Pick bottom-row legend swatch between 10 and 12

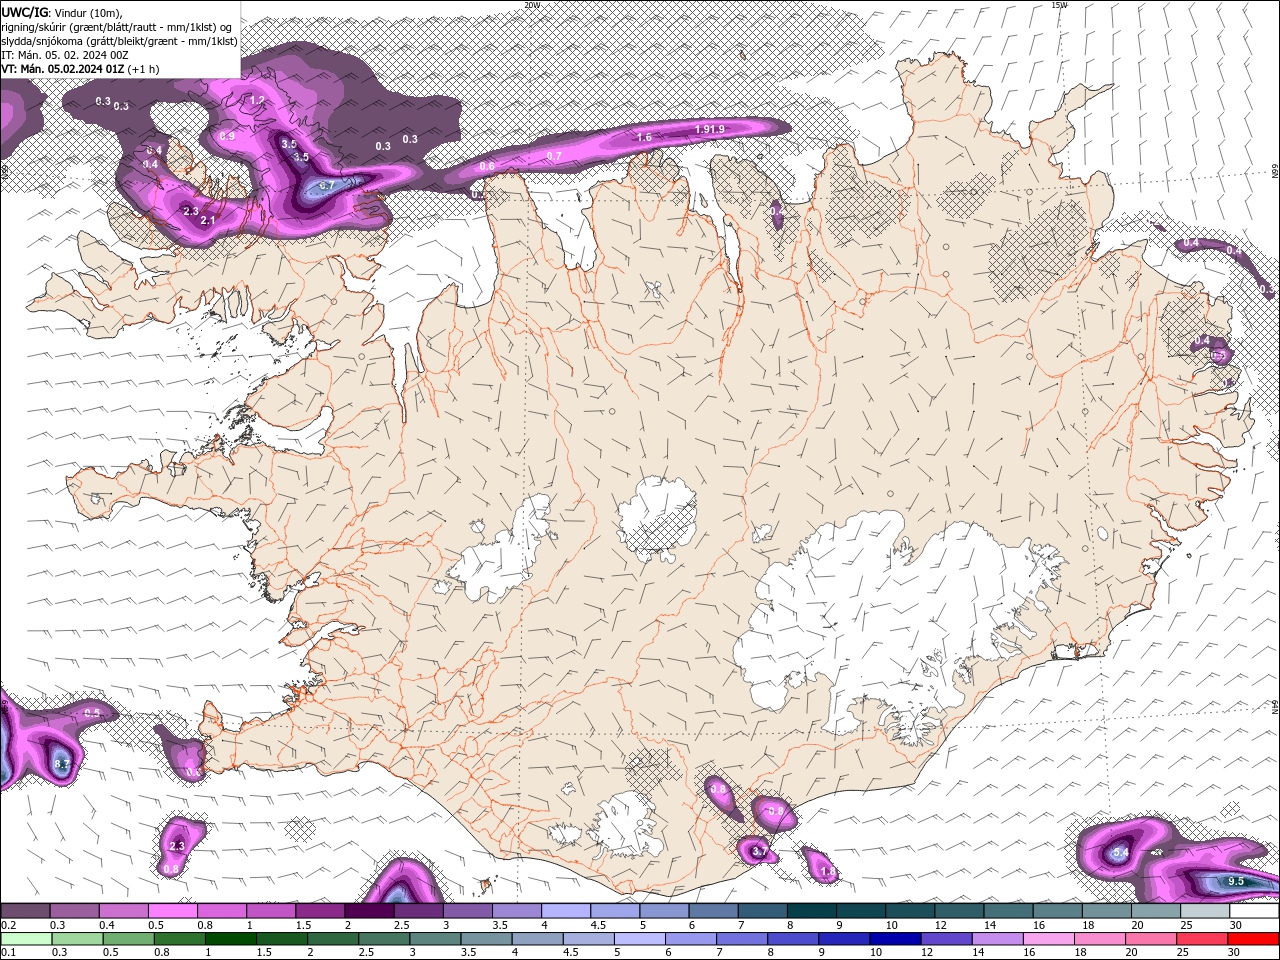[x=894, y=938]
